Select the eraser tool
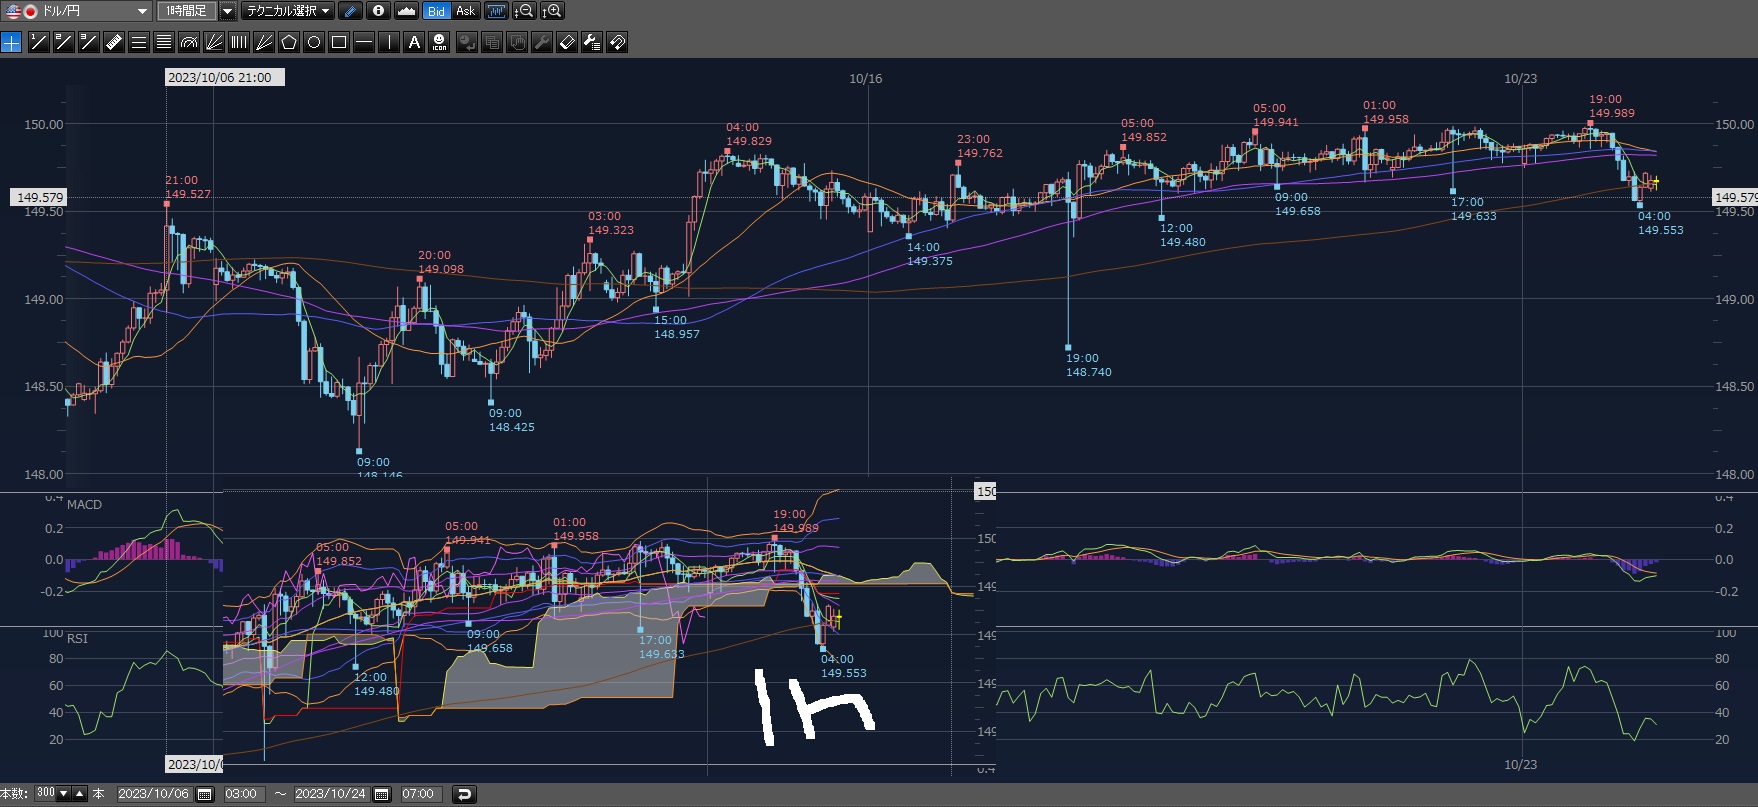Viewport: 1758px width, 807px height. pyautogui.click(x=567, y=42)
